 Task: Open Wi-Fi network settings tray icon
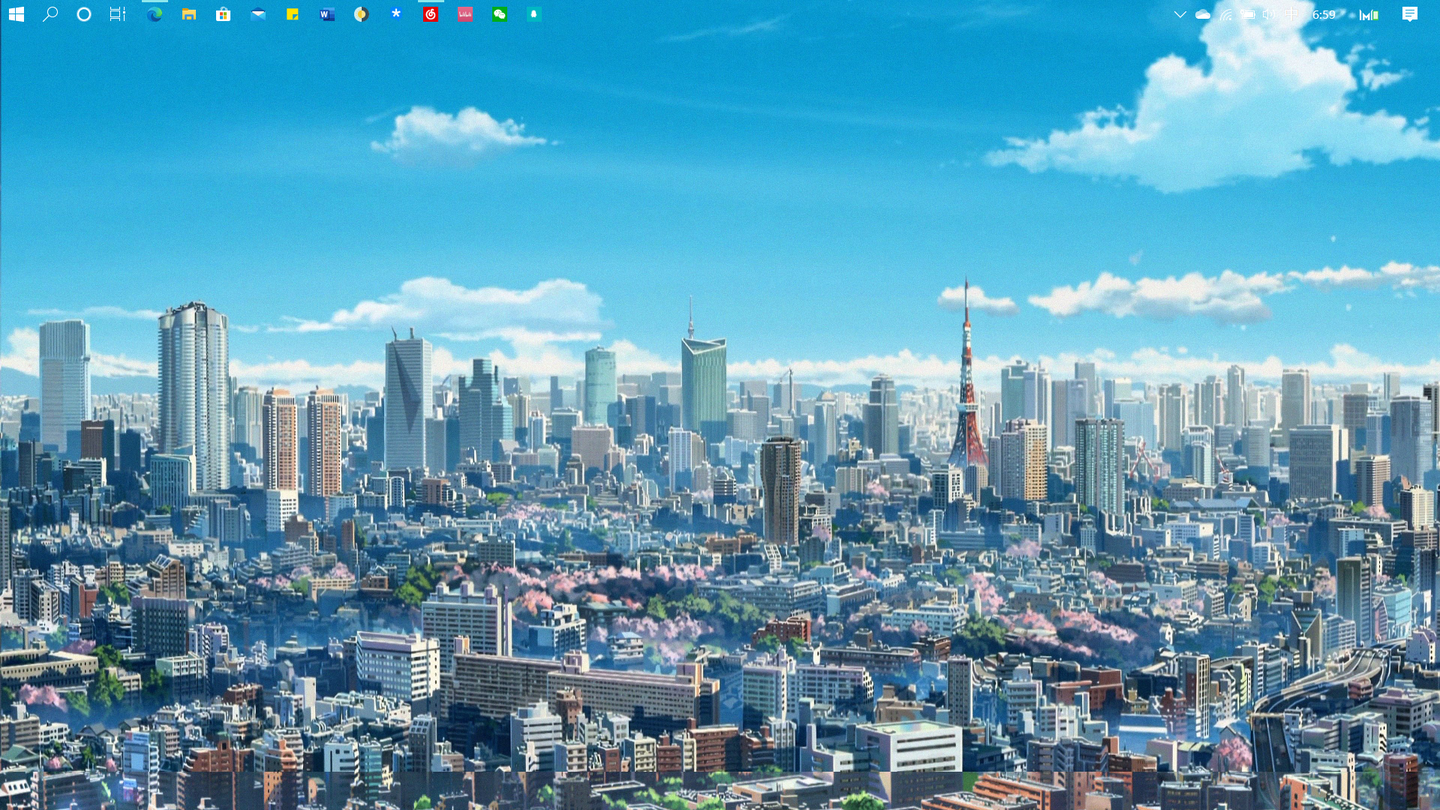[x=1226, y=15]
